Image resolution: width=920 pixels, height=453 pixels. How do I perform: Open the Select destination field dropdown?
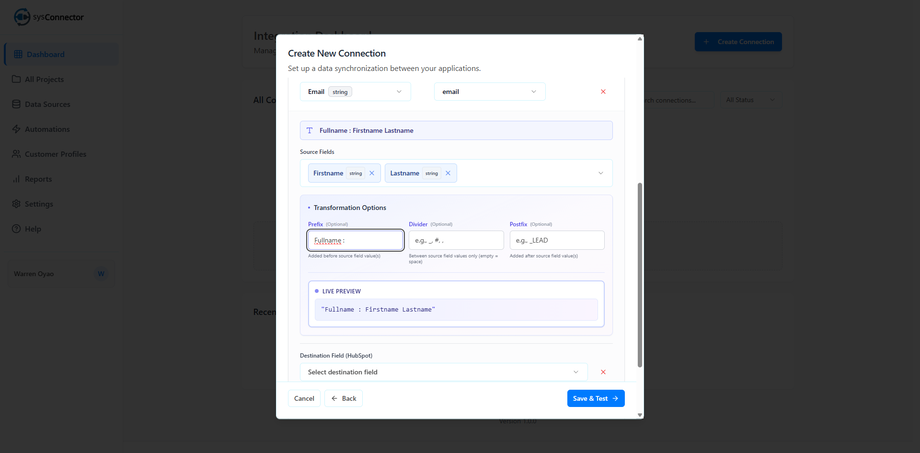click(444, 372)
